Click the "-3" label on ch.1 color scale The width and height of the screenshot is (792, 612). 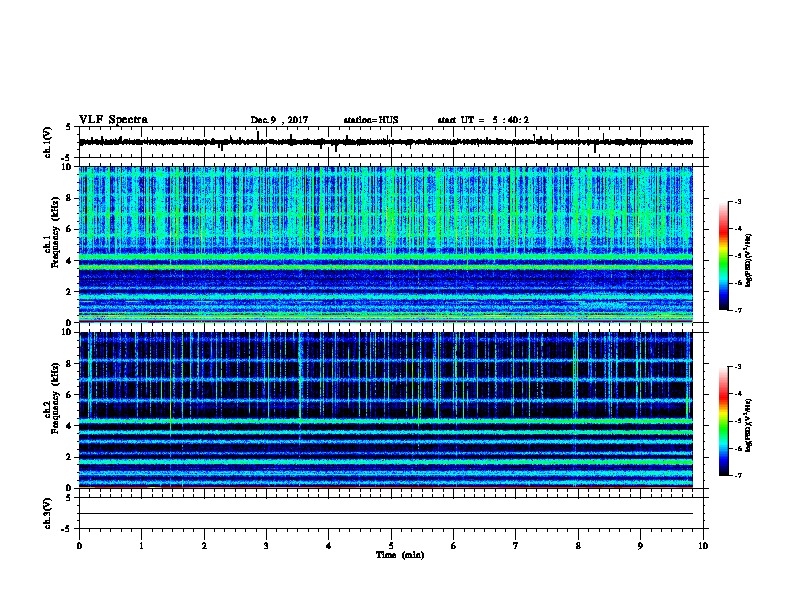pyautogui.click(x=737, y=201)
